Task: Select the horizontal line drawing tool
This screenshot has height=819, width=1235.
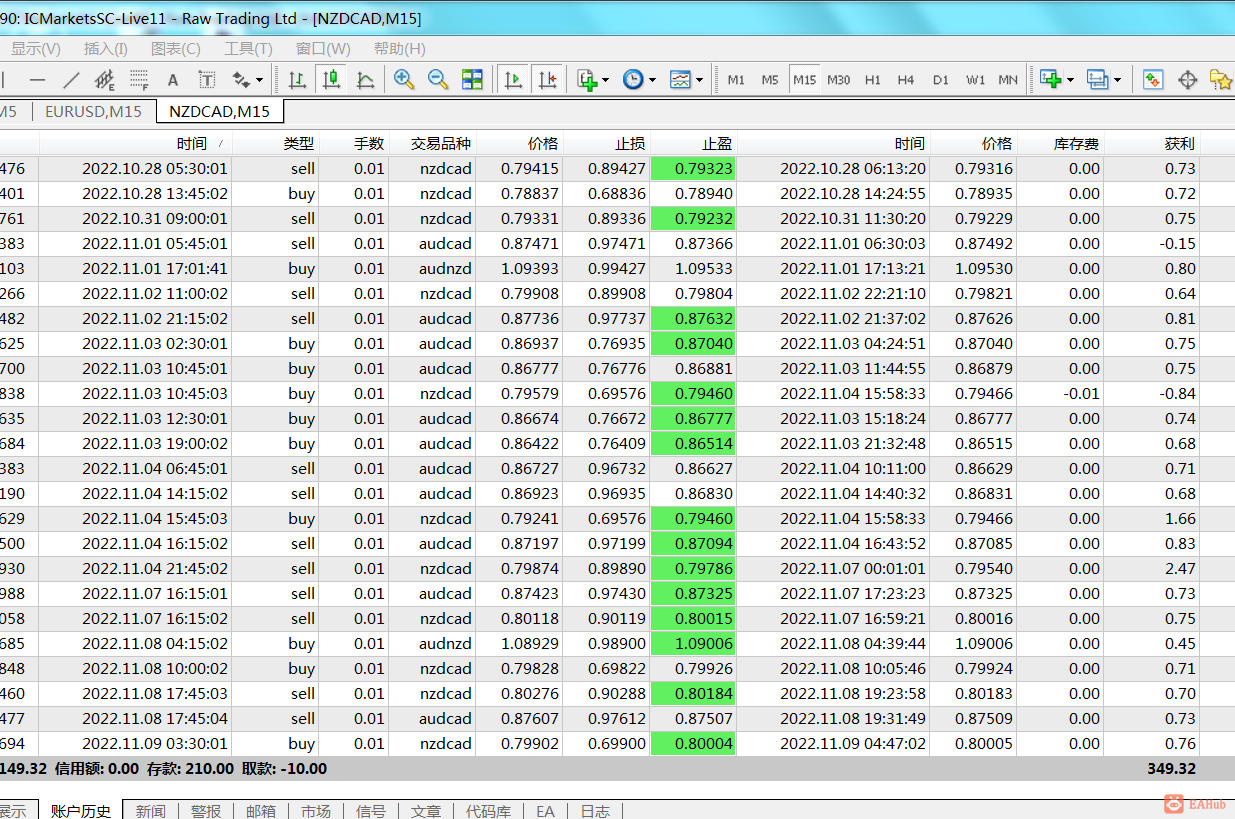Action: click(38, 80)
